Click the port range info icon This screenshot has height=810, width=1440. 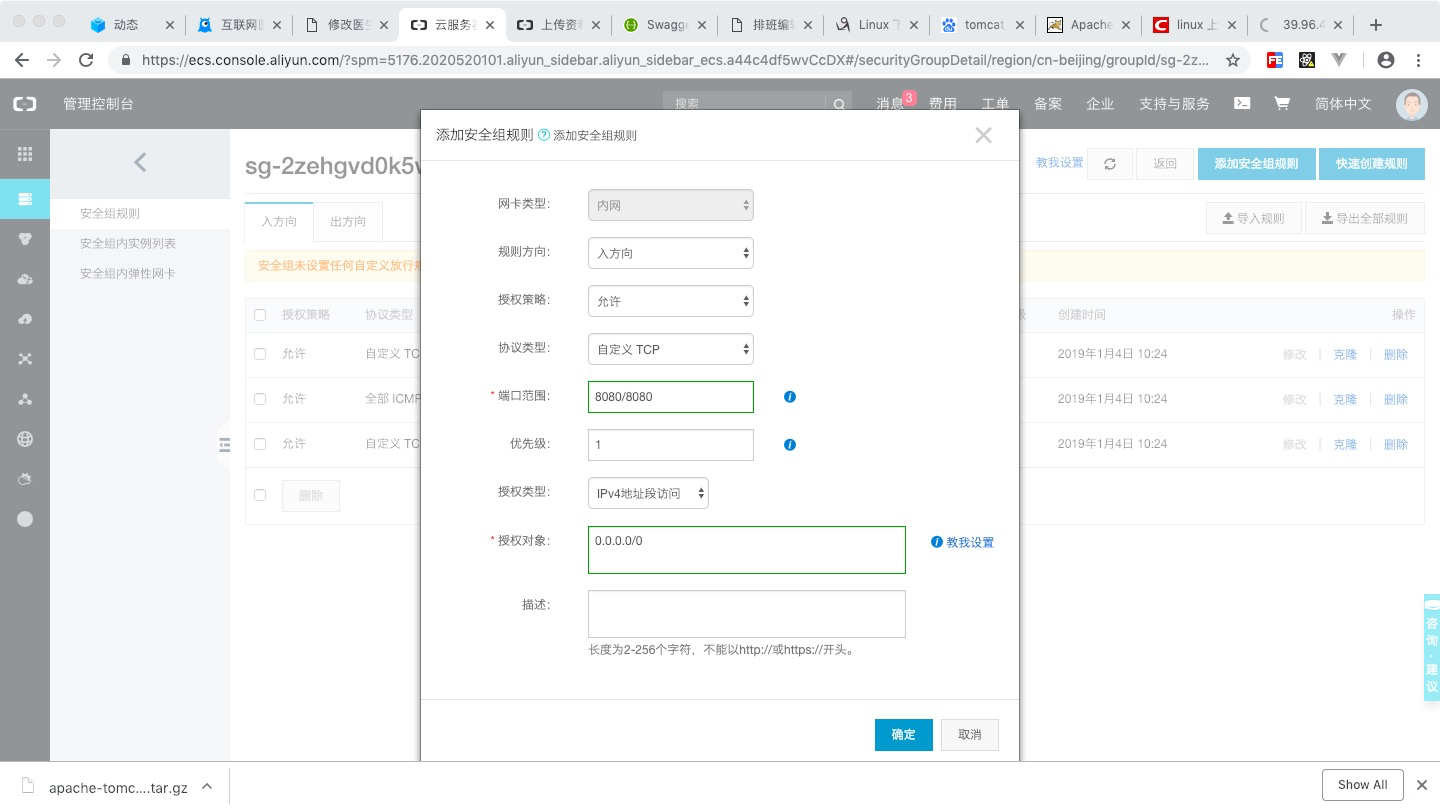[789, 397]
